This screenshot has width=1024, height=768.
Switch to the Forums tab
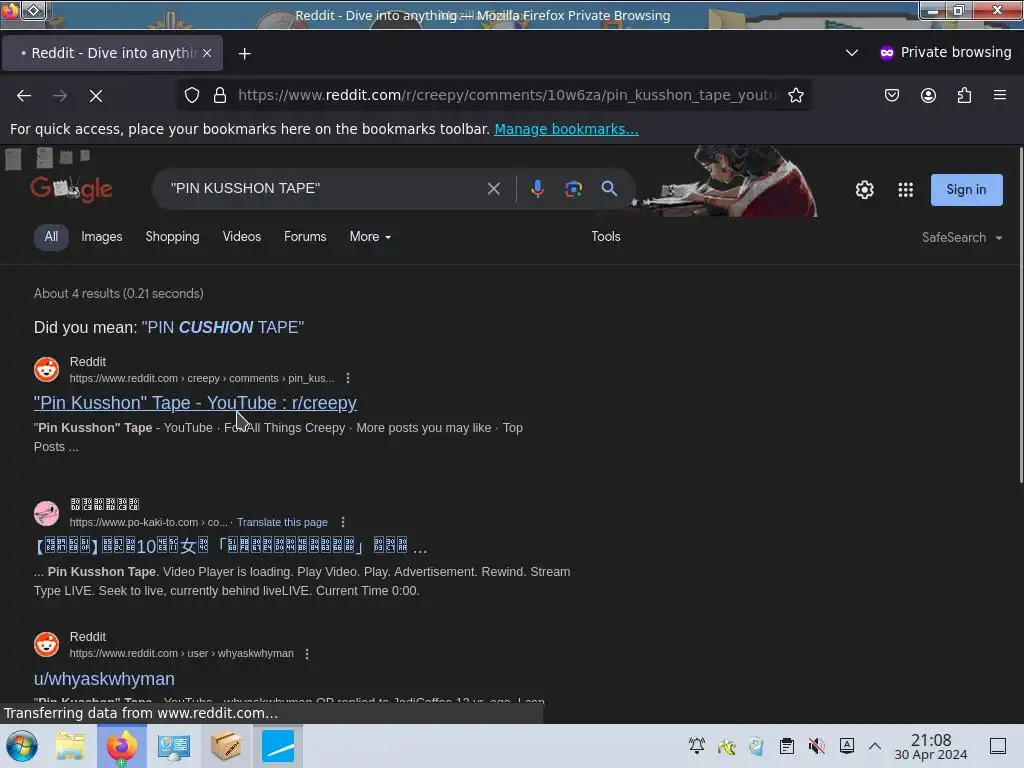305,237
